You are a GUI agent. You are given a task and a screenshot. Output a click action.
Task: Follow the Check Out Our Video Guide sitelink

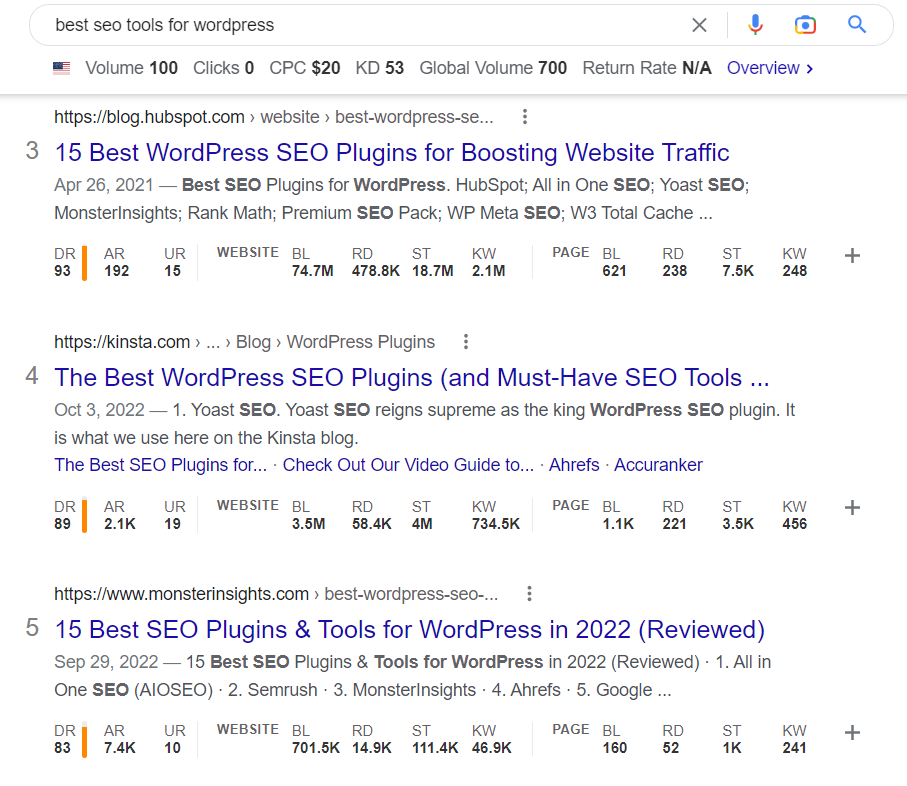[x=408, y=465]
